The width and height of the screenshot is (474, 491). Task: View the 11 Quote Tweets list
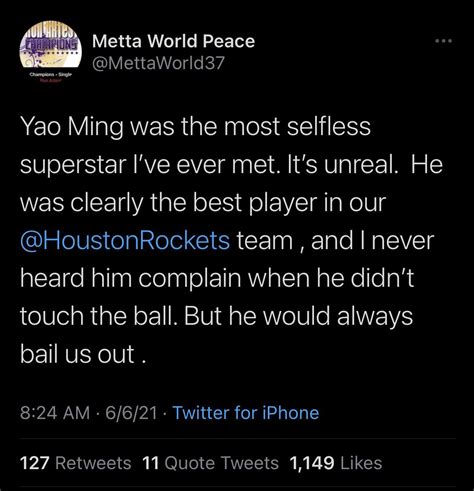pos(210,463)
